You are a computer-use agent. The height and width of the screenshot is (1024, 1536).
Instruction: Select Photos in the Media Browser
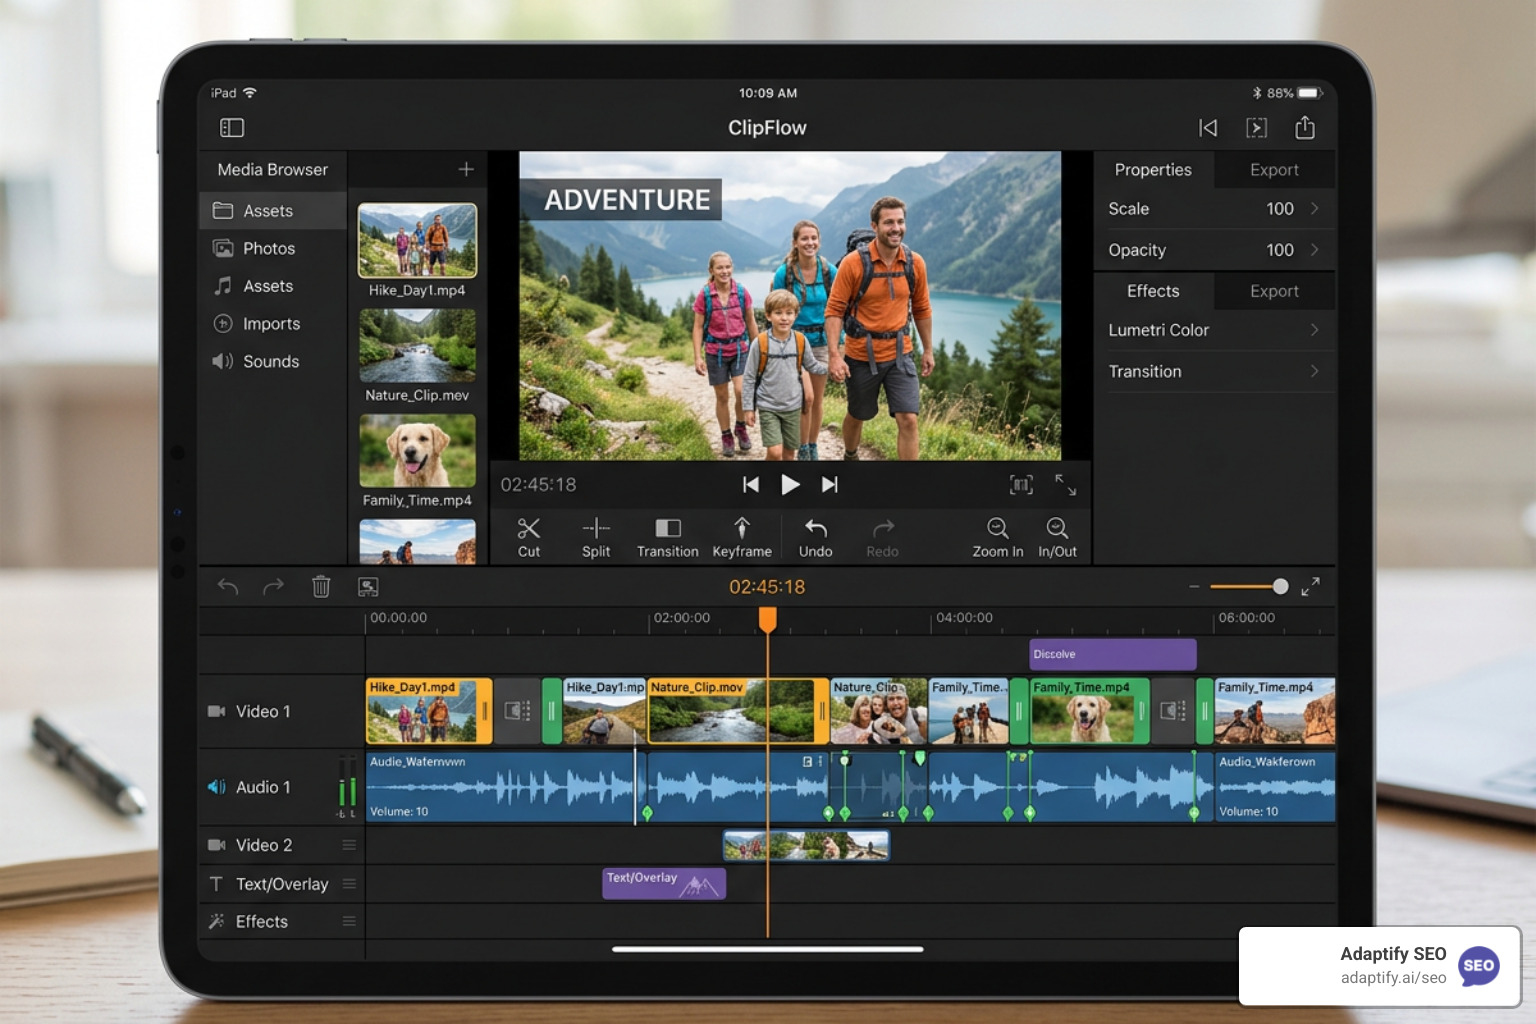[269, 248]
